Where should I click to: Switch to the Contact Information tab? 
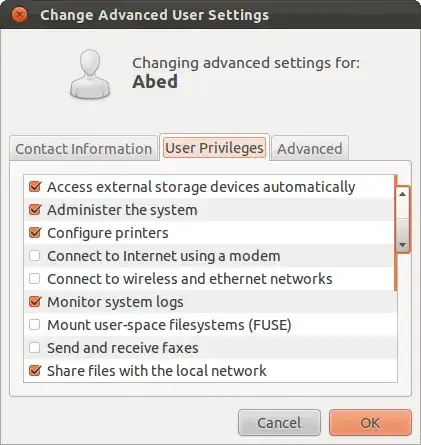(83, 149)
